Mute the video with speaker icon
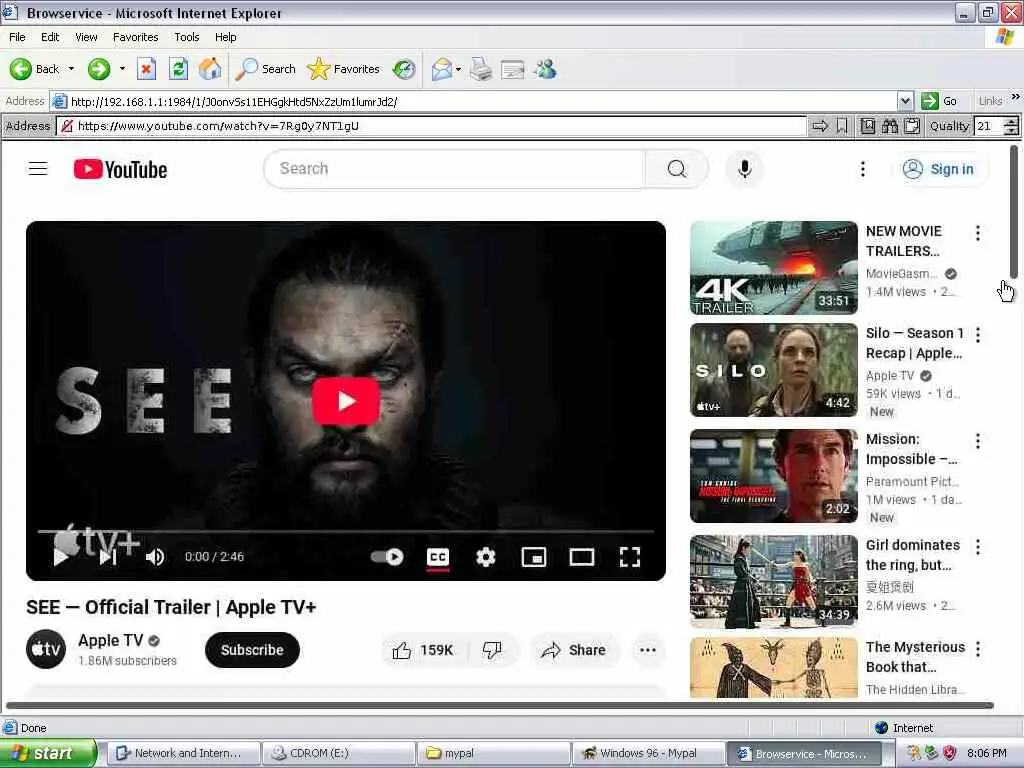 [155, 557]
